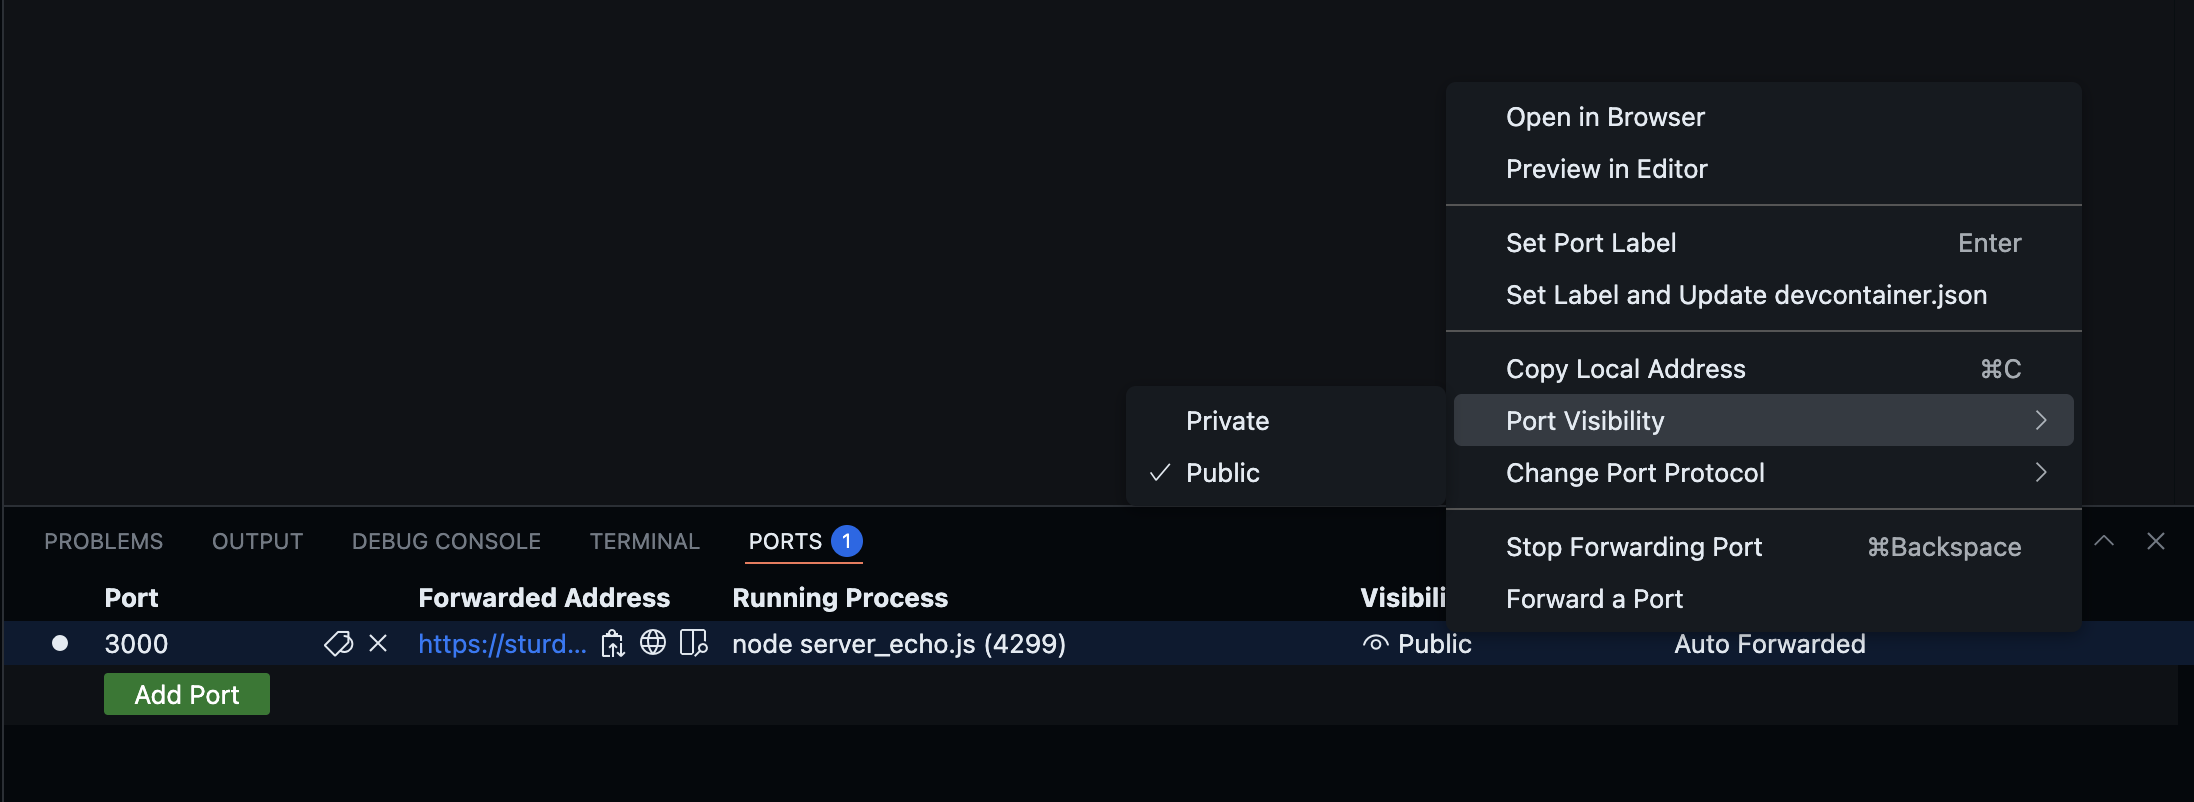The height and width of the screenshot is (802, 2194).
Task: Copy the forwarded address using the clipboard icon
Action: click(612, 643)
